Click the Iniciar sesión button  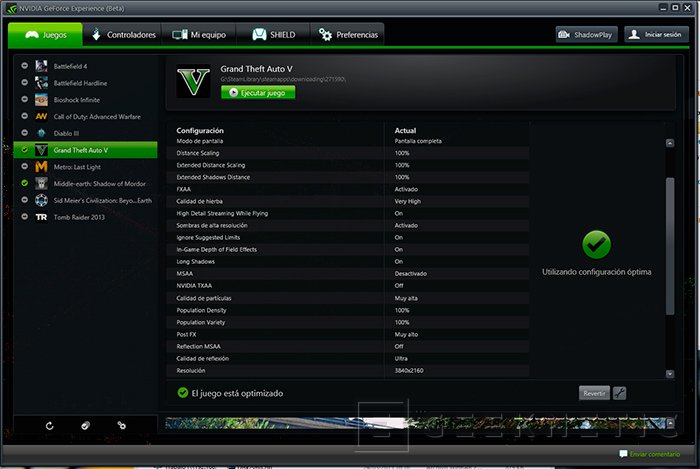657,35
